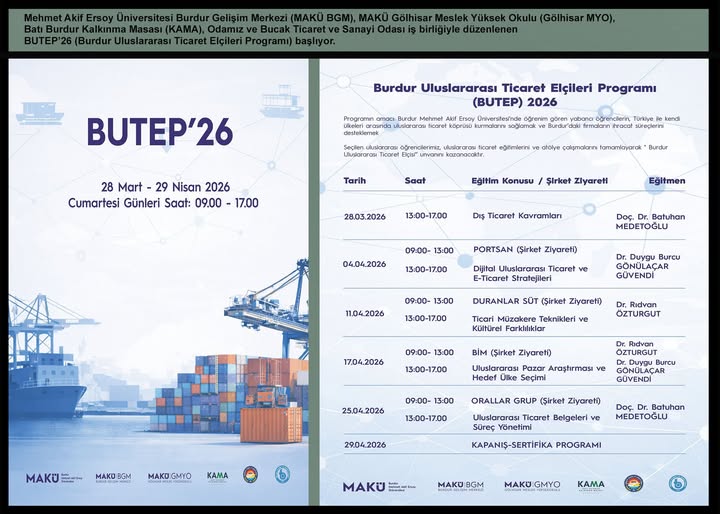Click the KAPANIŞ-SERTİFİKA PROGRAMI row
The width and height of the screenshot is (720, 514).
[x=536, y=443]
